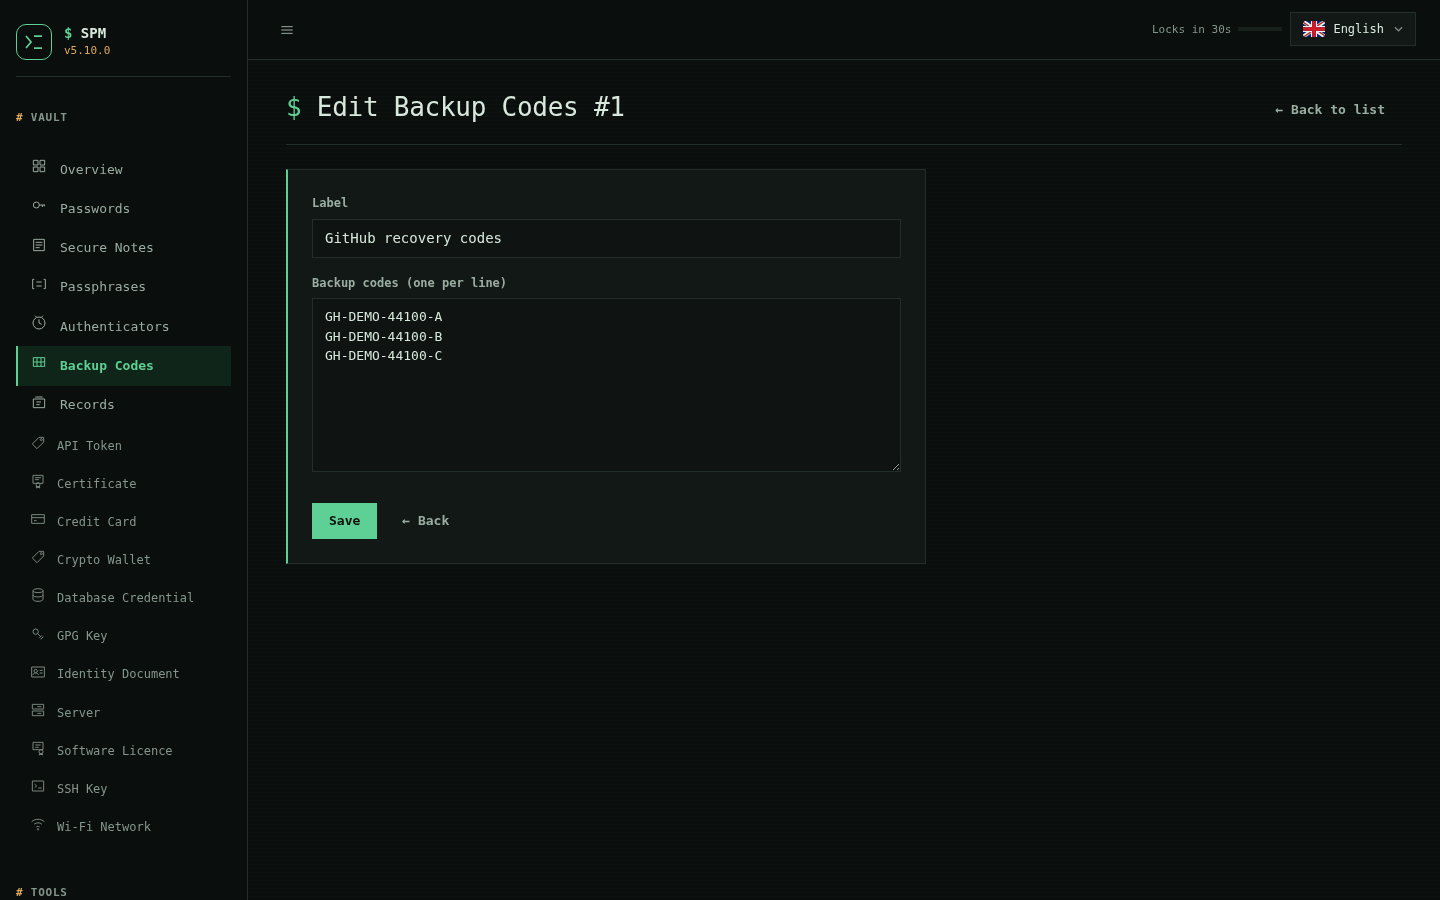Click inside the backup codes textarea
Screen dimensions: 1440x900
pos(606,385)
